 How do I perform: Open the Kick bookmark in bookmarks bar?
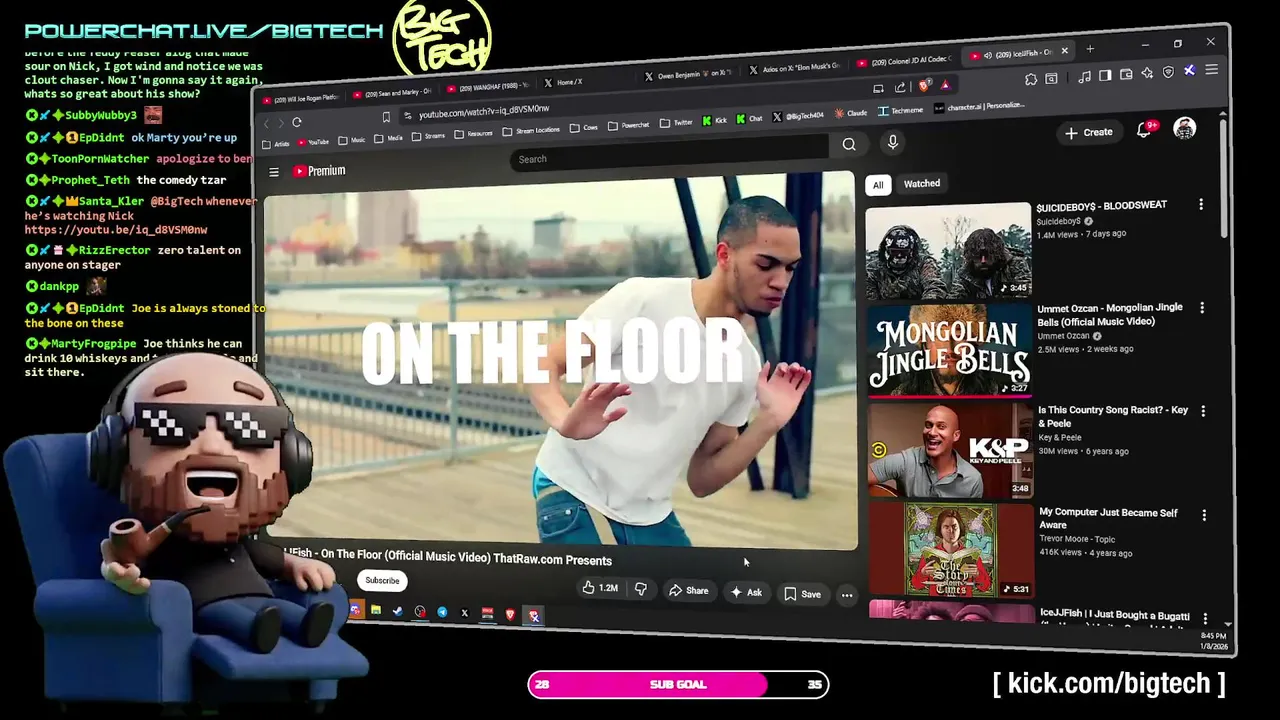(714, 120)
